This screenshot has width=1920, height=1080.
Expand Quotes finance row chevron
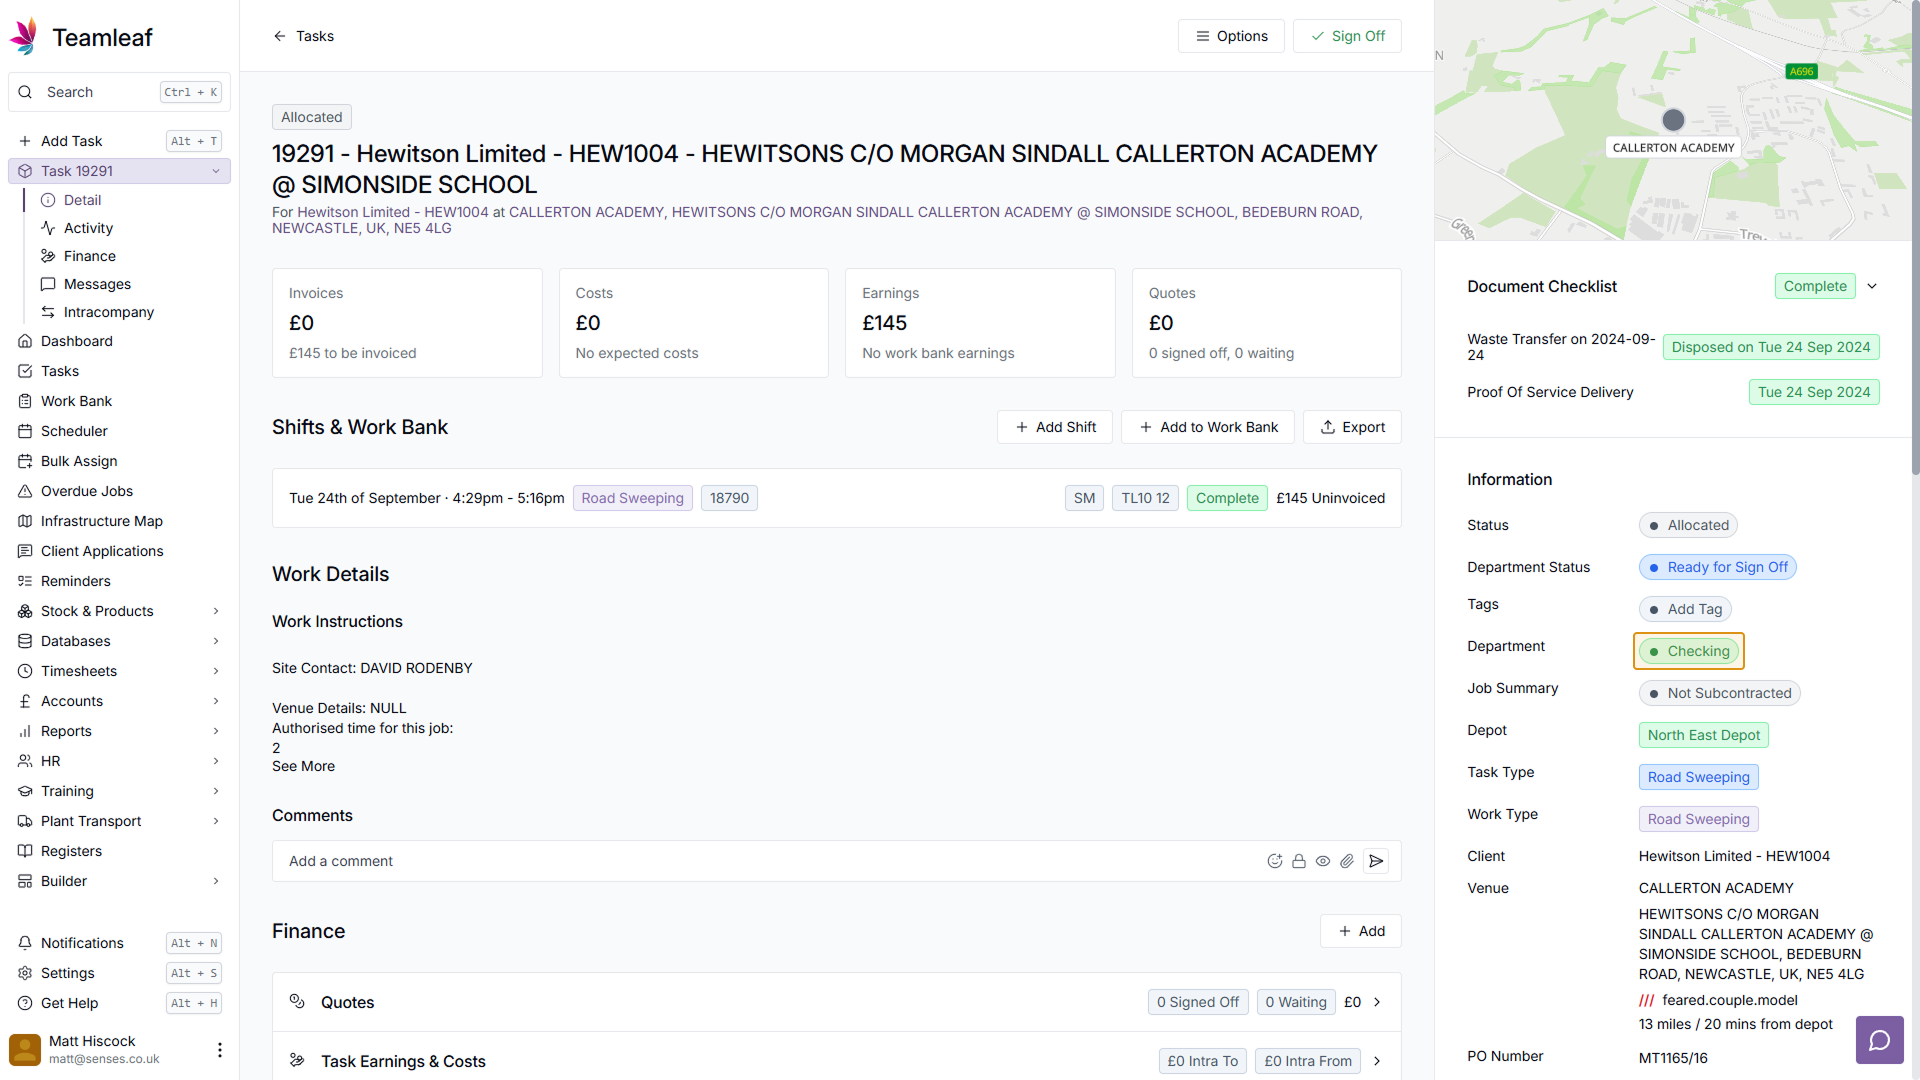point(1377,1002)
